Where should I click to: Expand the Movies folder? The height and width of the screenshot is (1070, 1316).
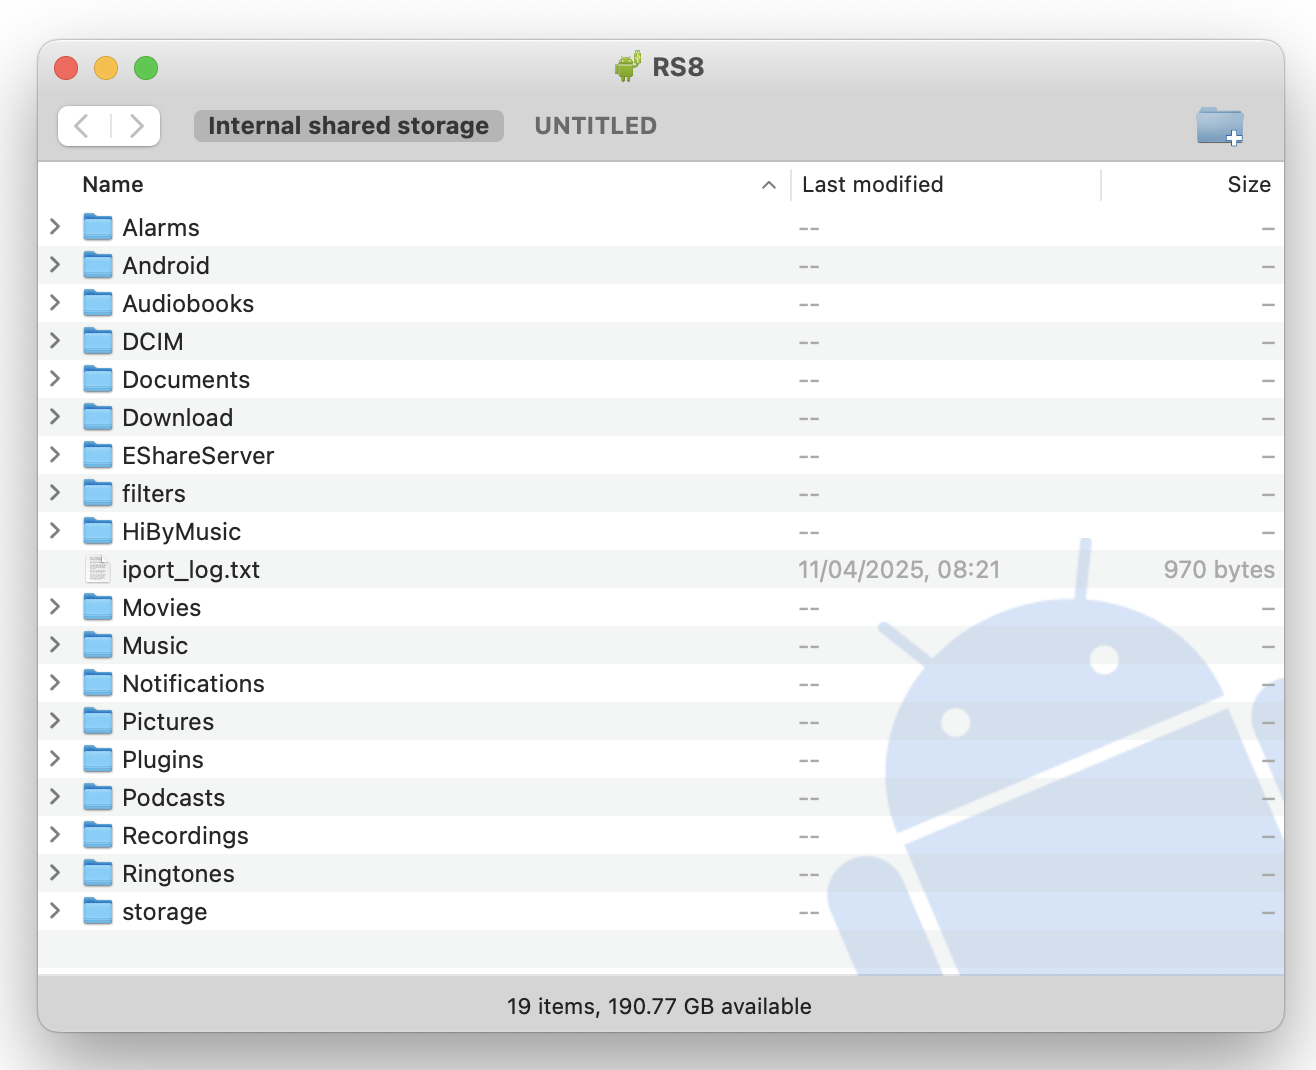[x=55, y=607]
